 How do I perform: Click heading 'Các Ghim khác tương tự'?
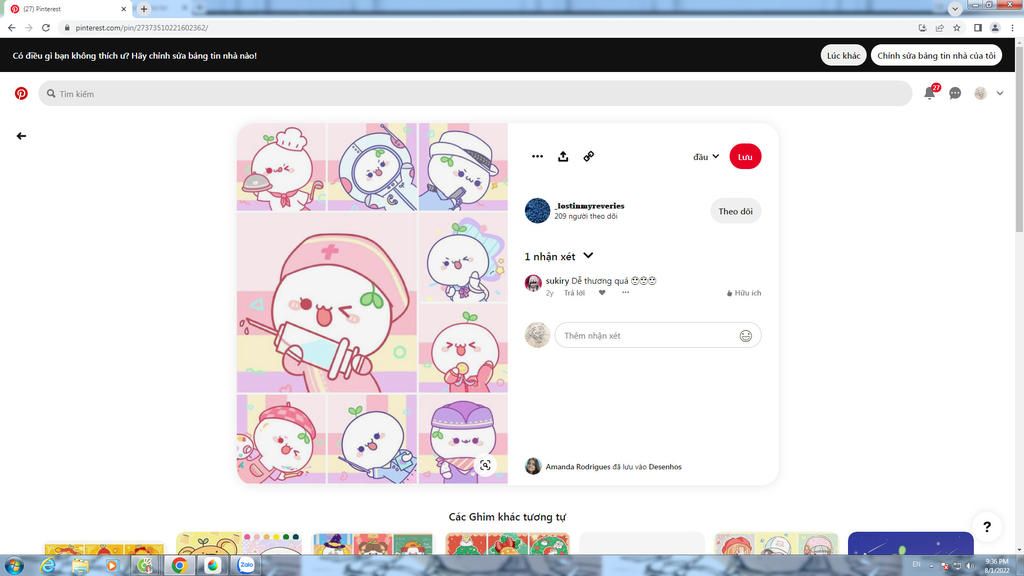point(507,517)
